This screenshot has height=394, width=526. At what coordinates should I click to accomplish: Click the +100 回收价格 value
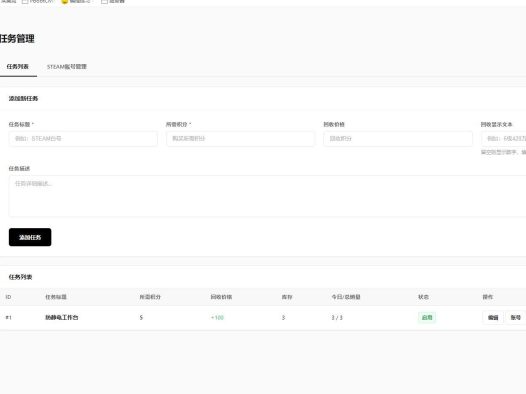click(217, 318)
